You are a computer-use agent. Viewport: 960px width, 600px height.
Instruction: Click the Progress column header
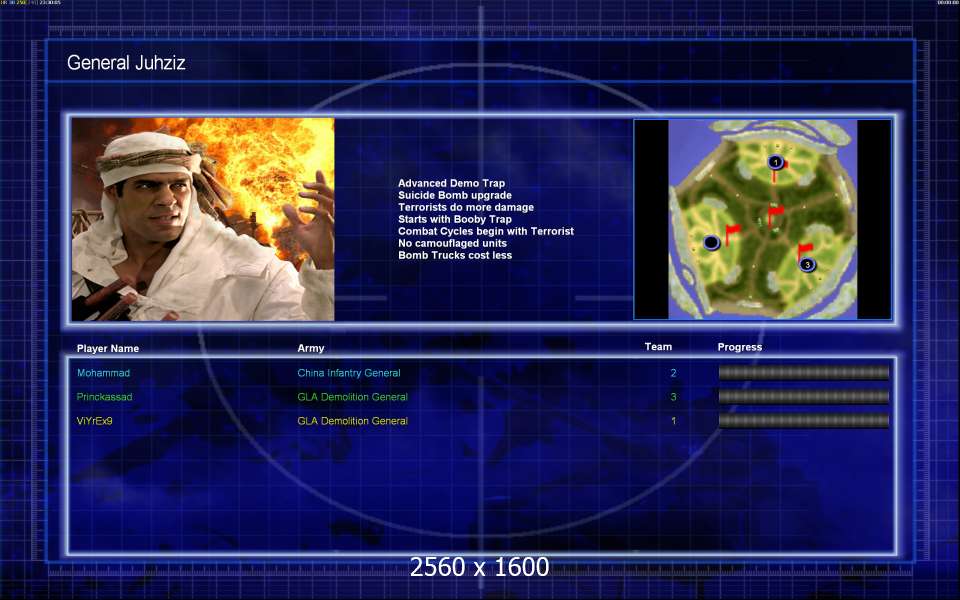point(740,347)
